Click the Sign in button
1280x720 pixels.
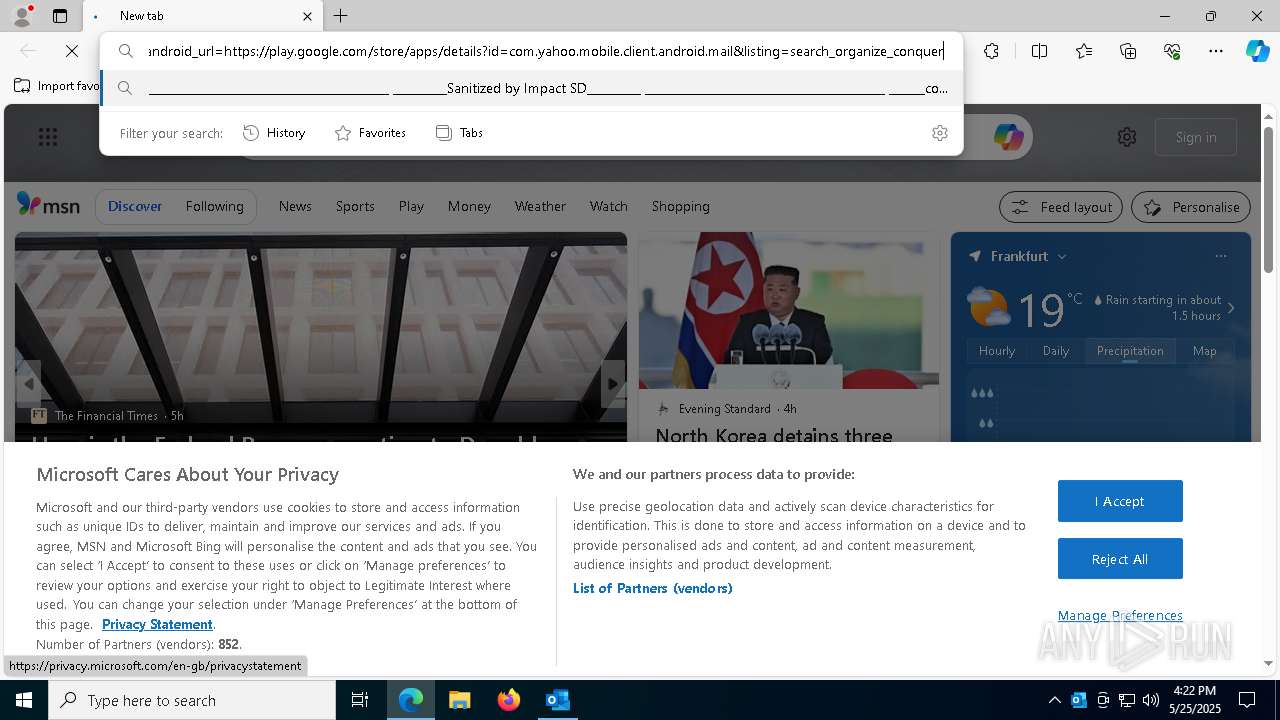[1196, 137]
